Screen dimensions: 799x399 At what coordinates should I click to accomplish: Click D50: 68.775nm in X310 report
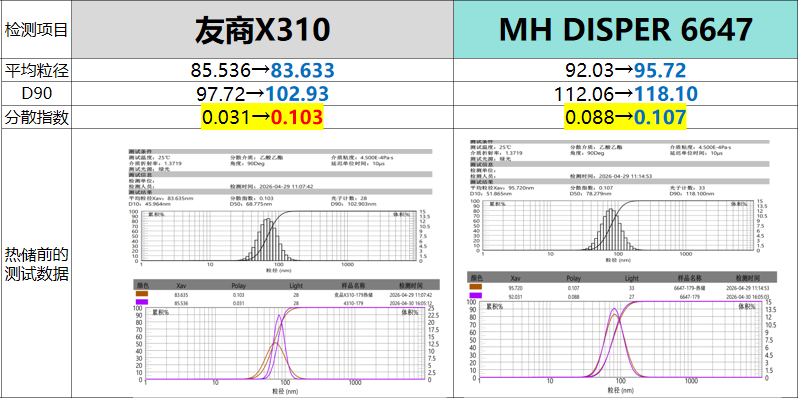(251, 203)
